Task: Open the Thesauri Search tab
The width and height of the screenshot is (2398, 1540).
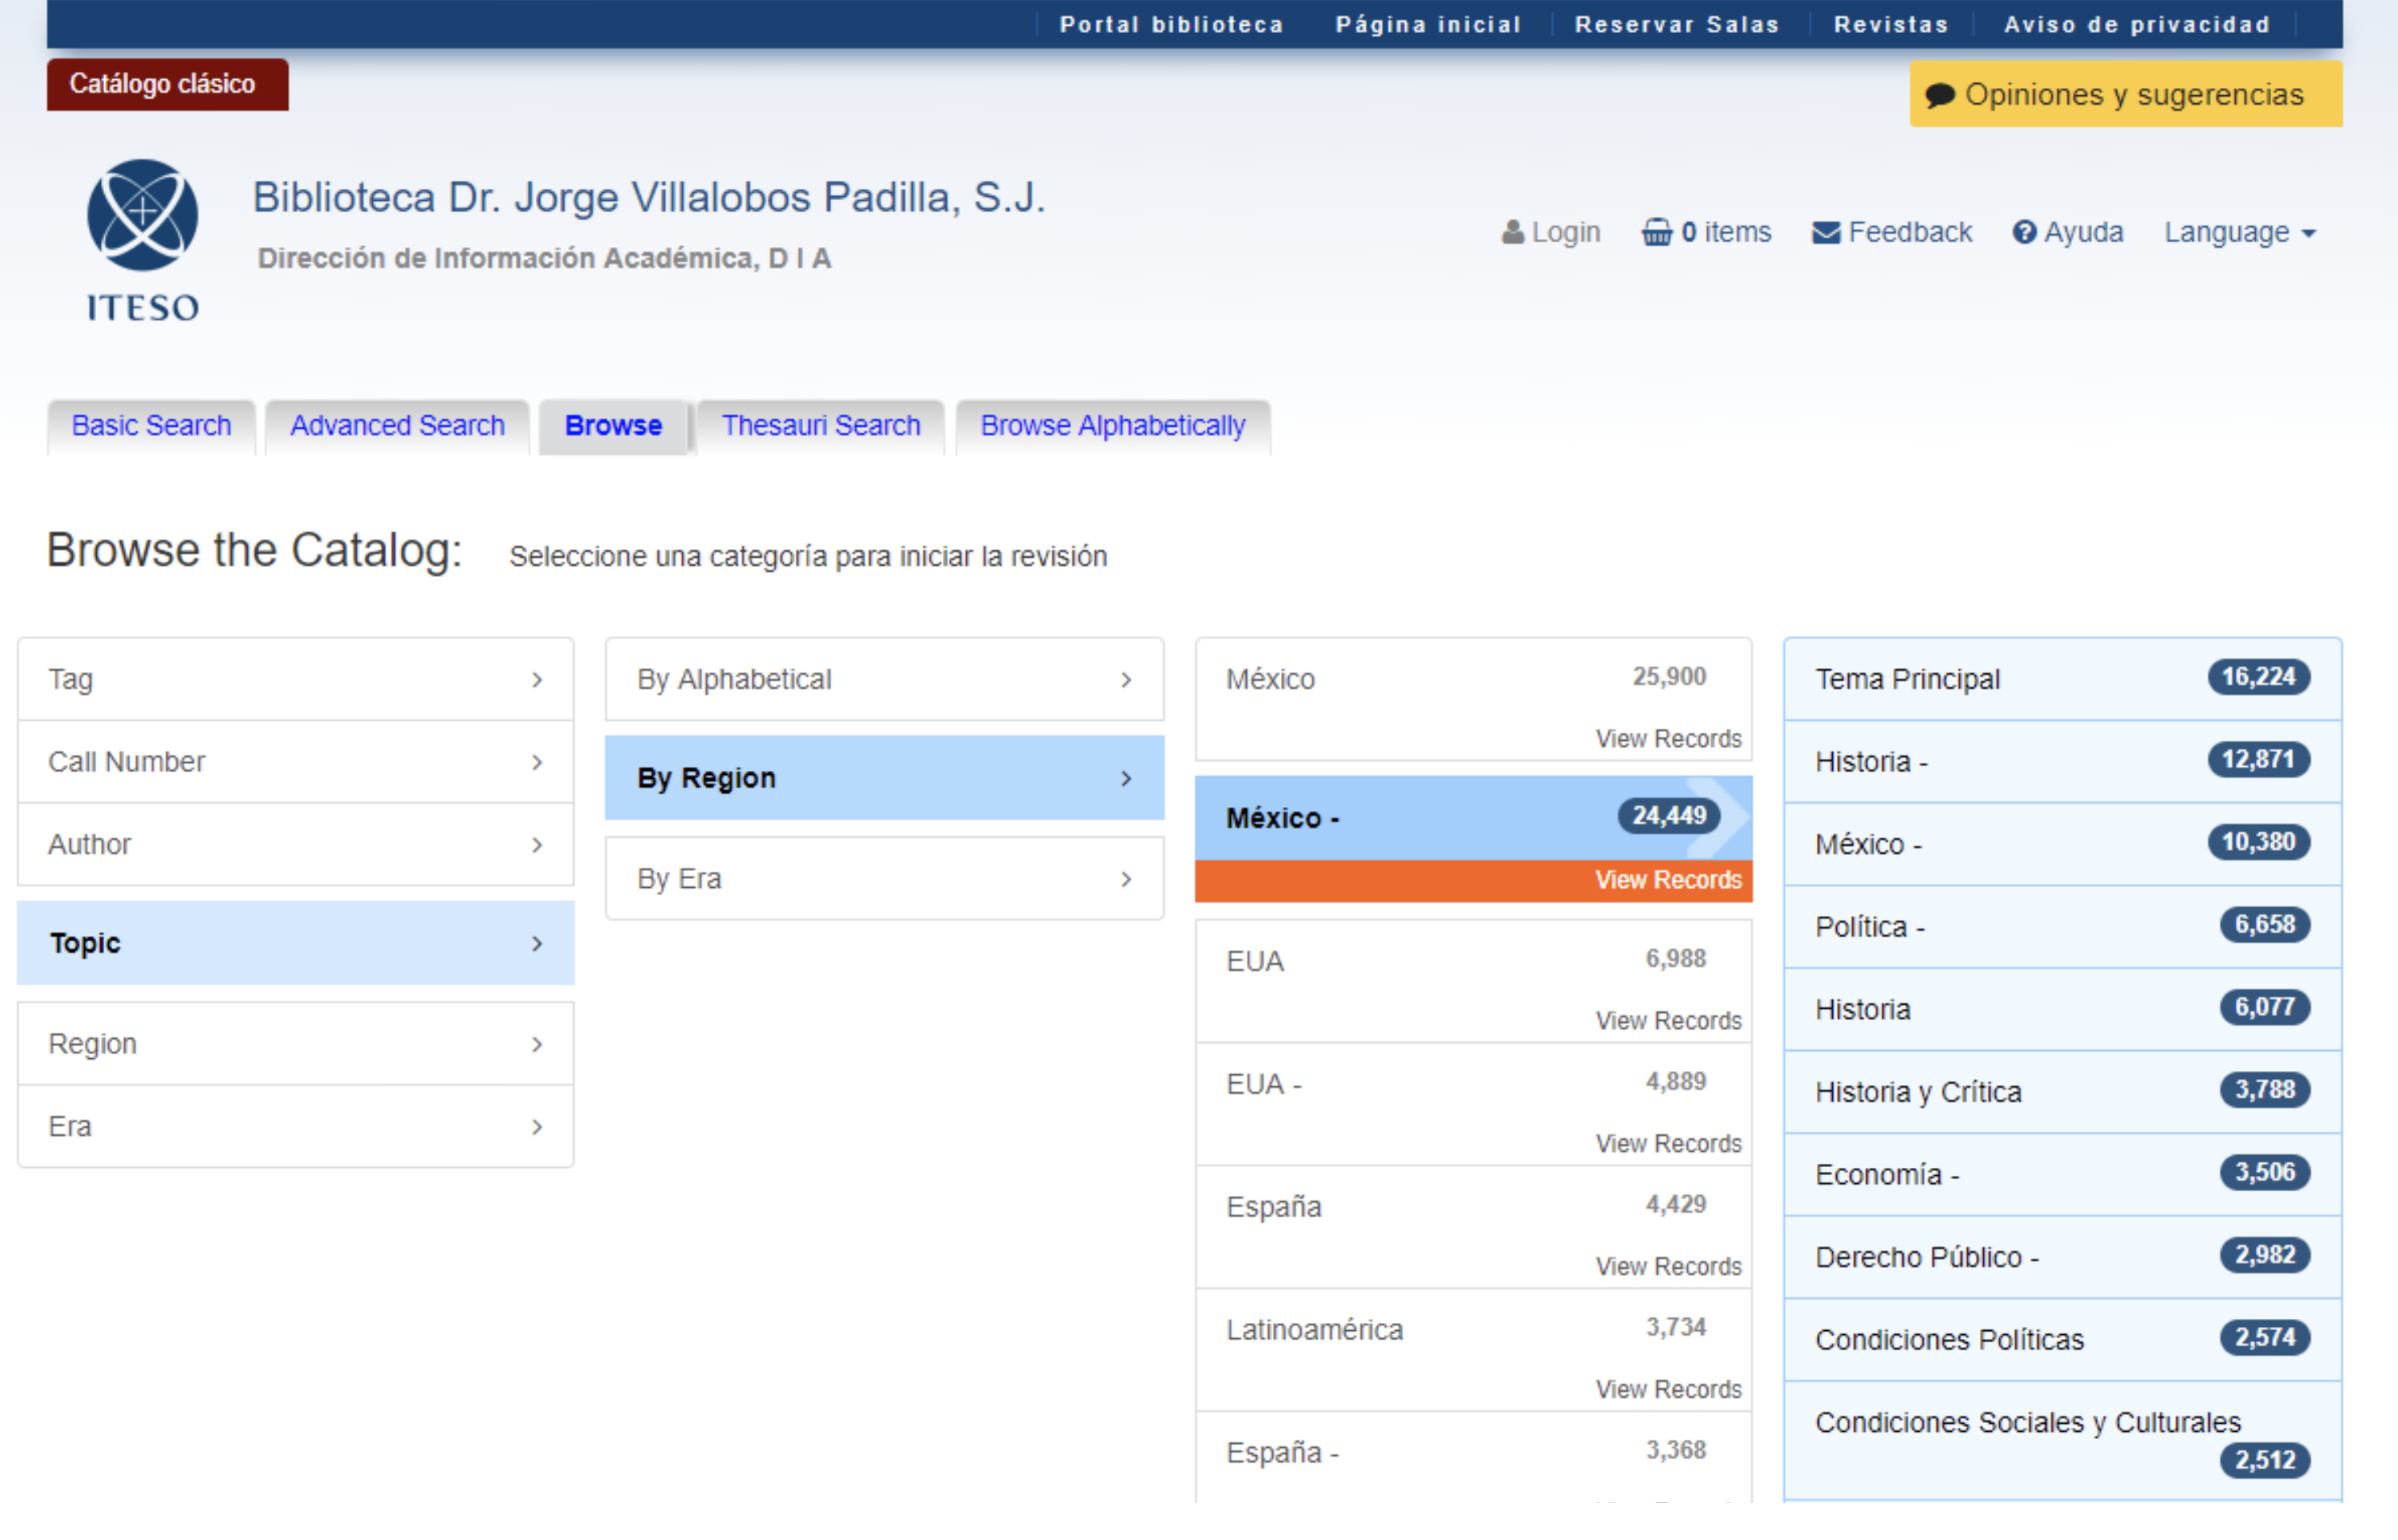Action: point(820,426)
